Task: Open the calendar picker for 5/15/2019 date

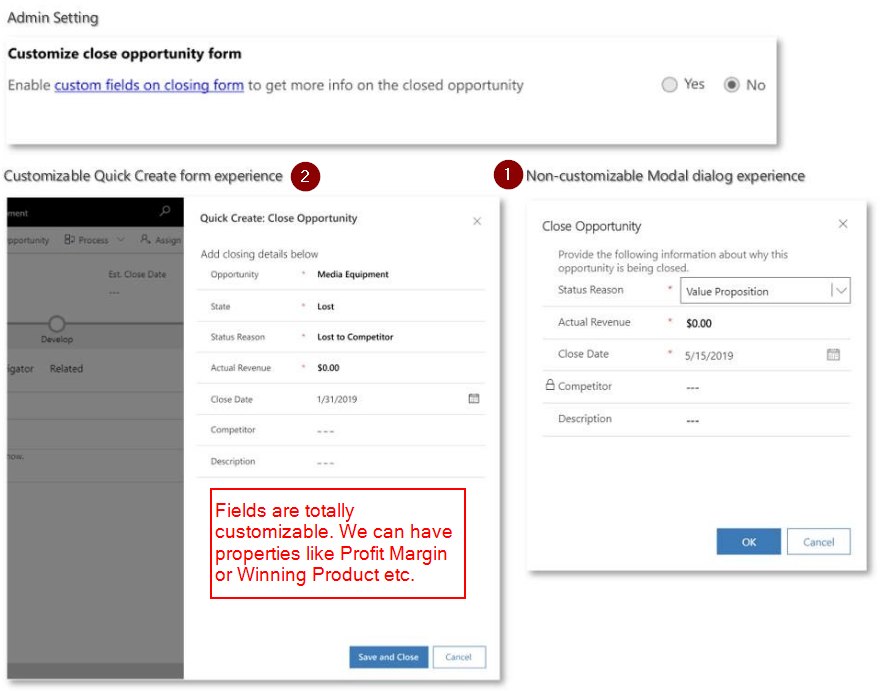Action: [x=833, y=355]
